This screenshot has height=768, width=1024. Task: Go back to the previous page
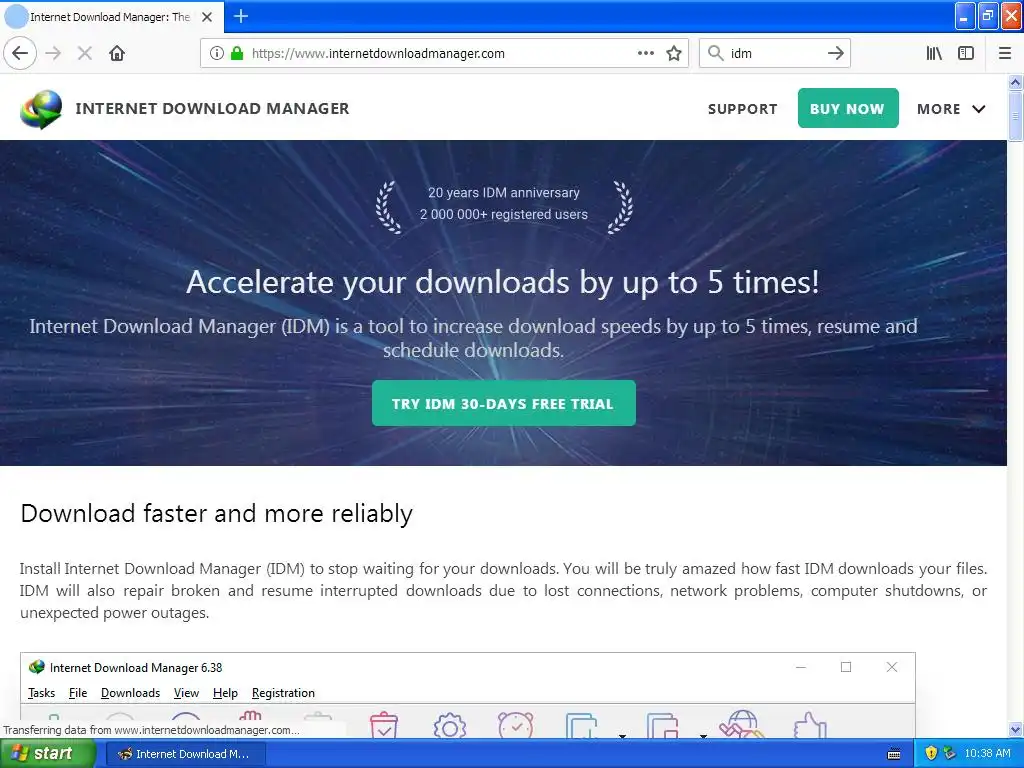tap(20, 53)
